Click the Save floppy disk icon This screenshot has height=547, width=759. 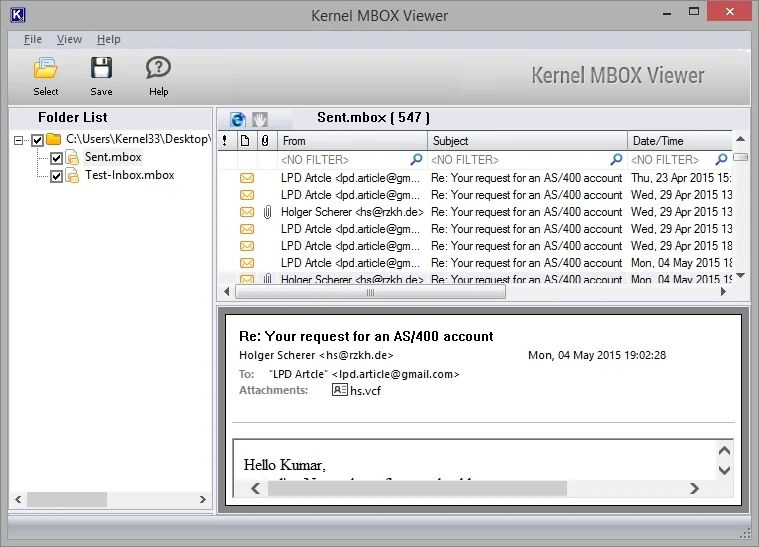click(x=101, y=68)
